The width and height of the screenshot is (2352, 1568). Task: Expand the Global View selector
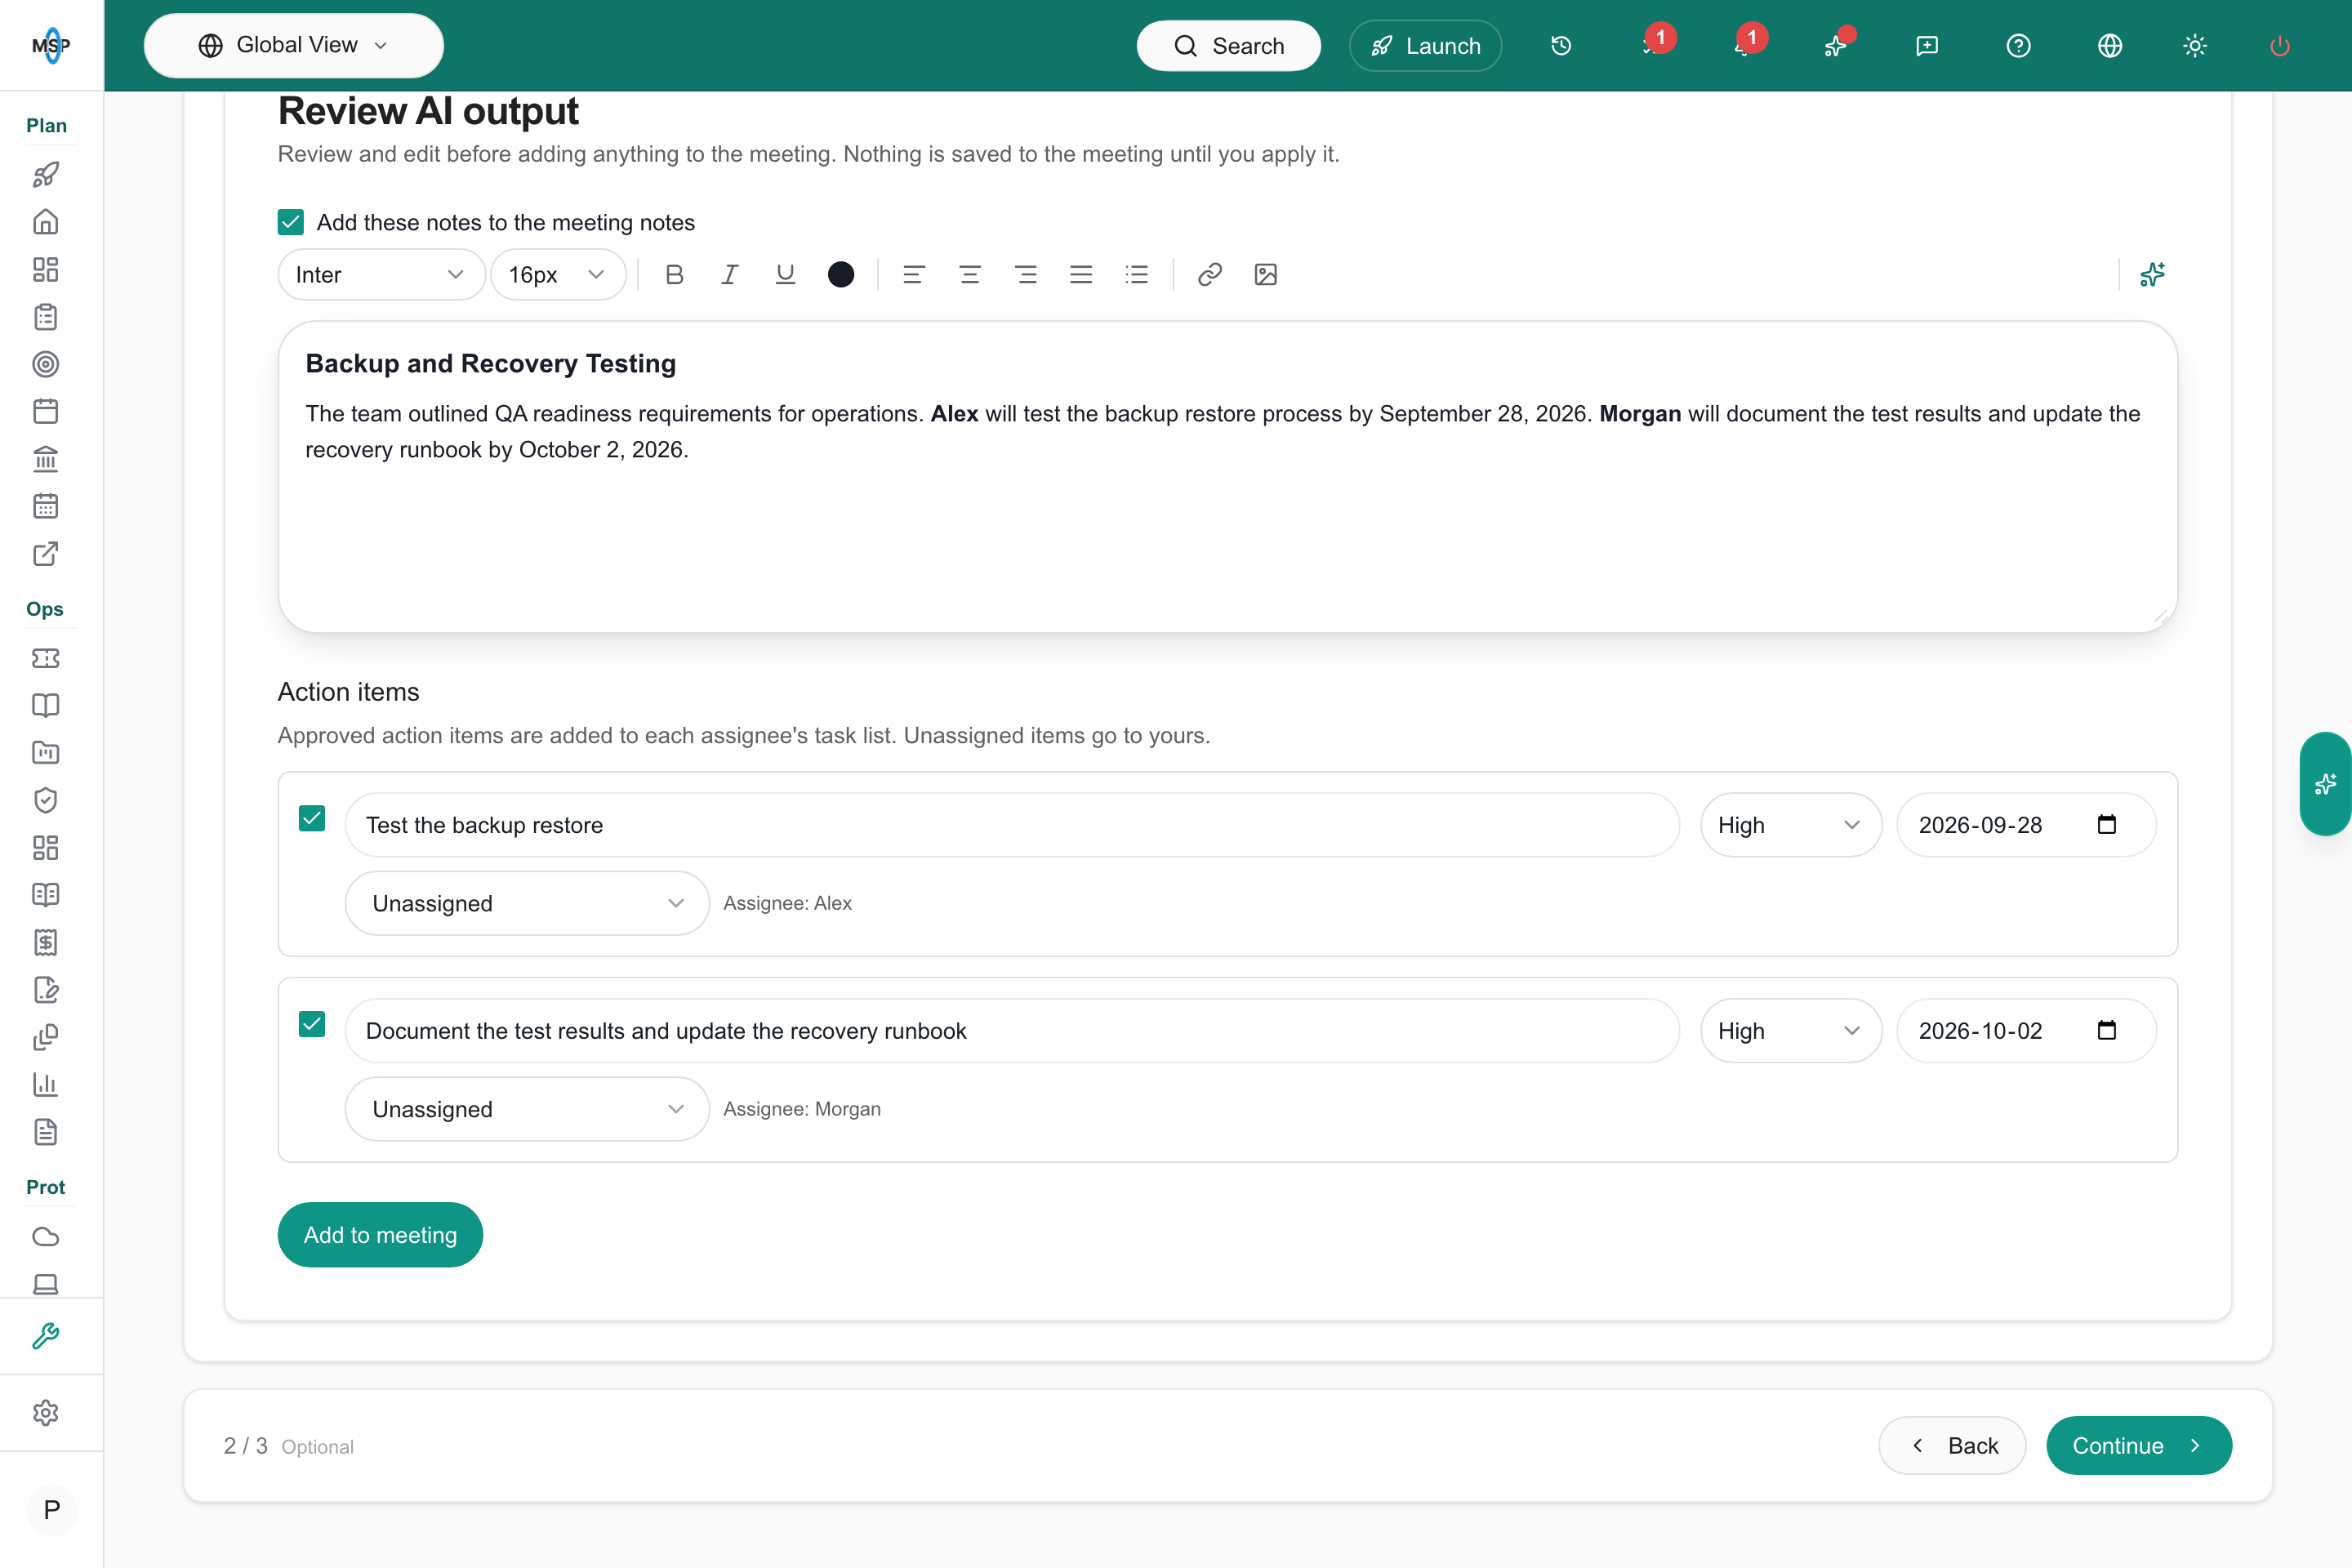294,46
